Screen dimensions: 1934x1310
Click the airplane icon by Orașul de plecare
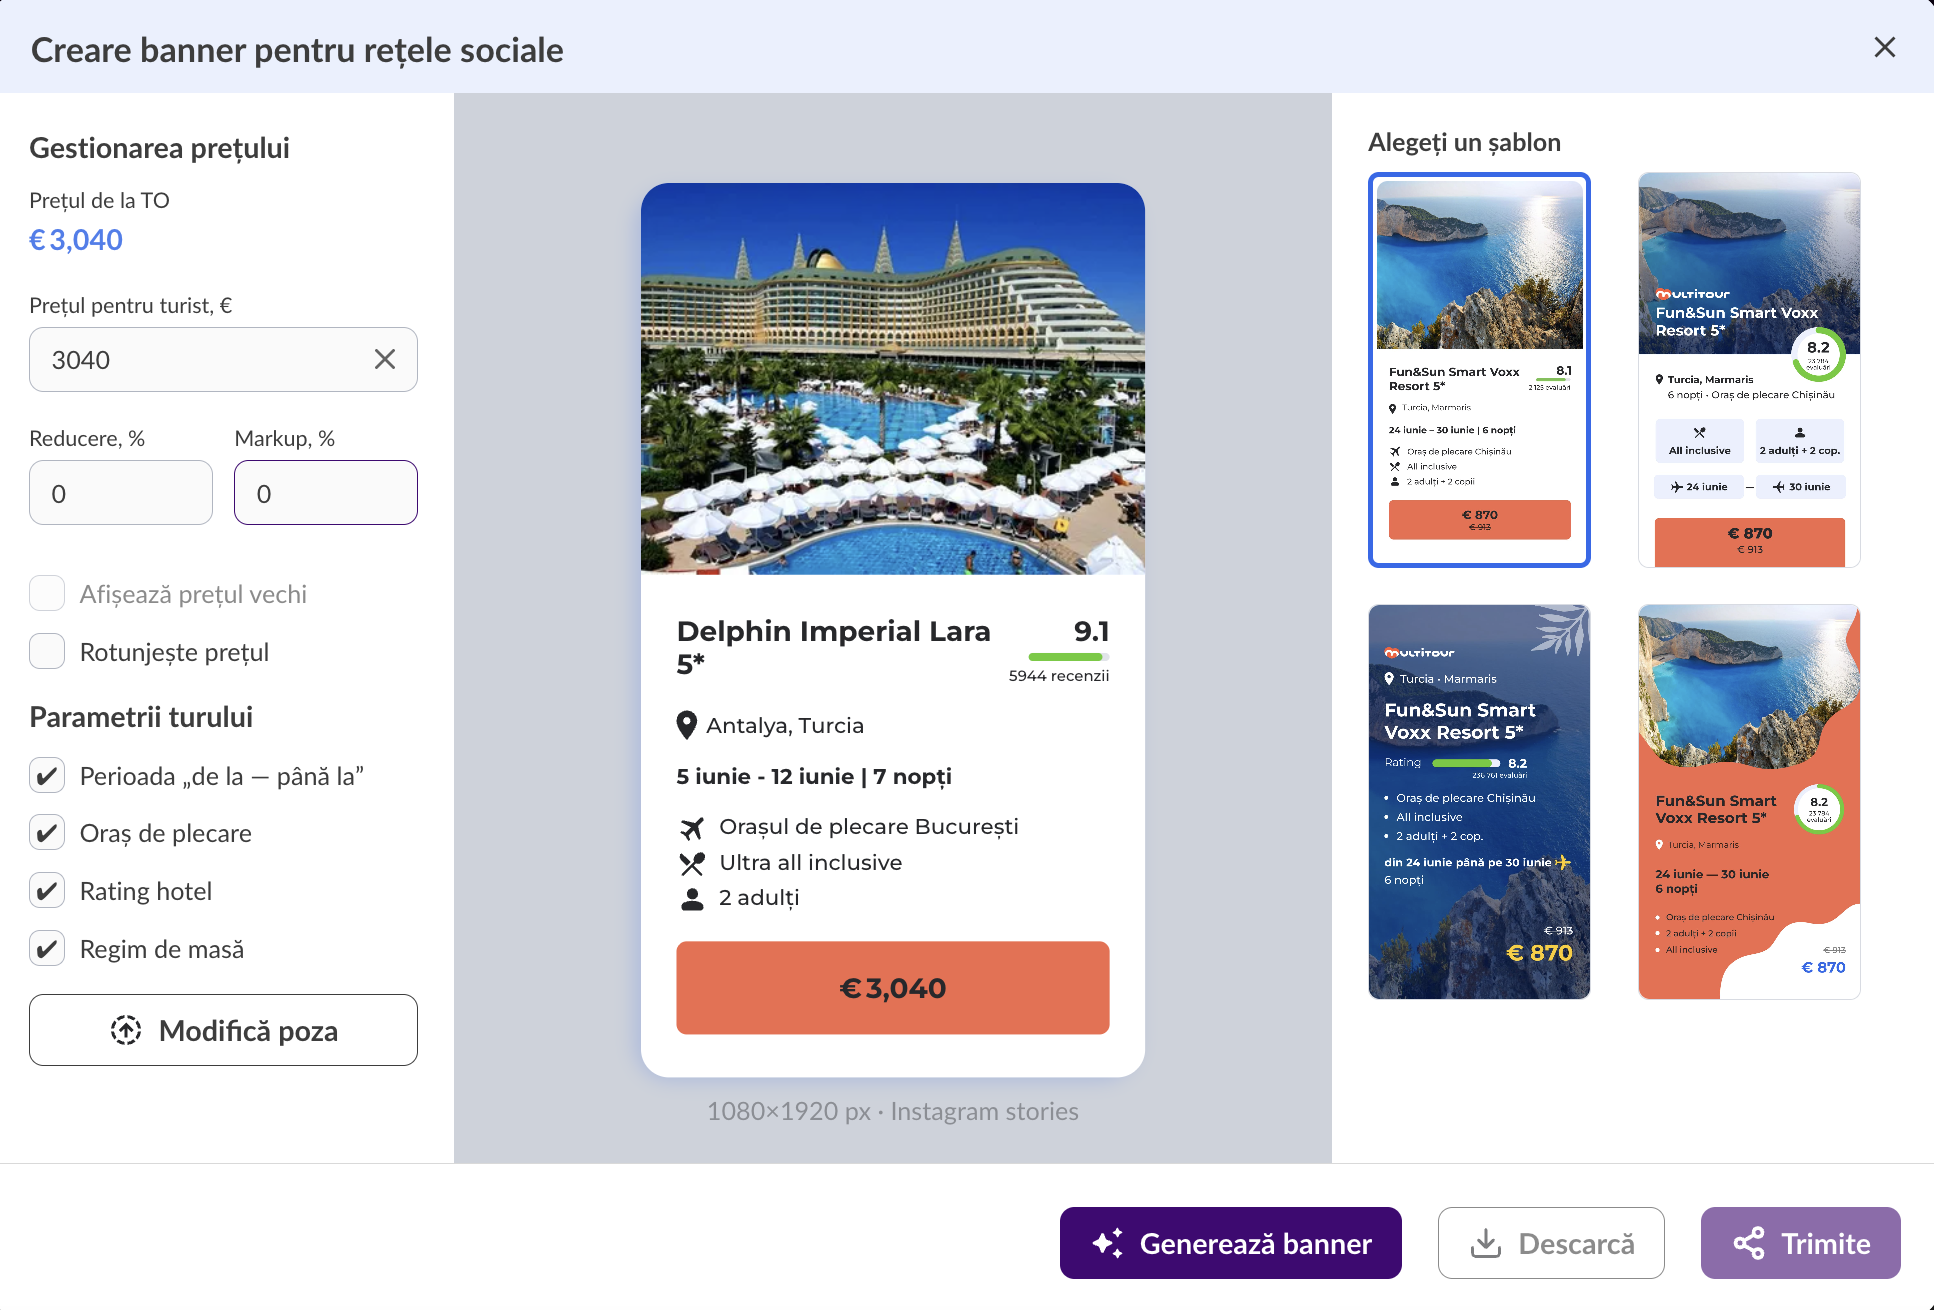click(692, 827)
